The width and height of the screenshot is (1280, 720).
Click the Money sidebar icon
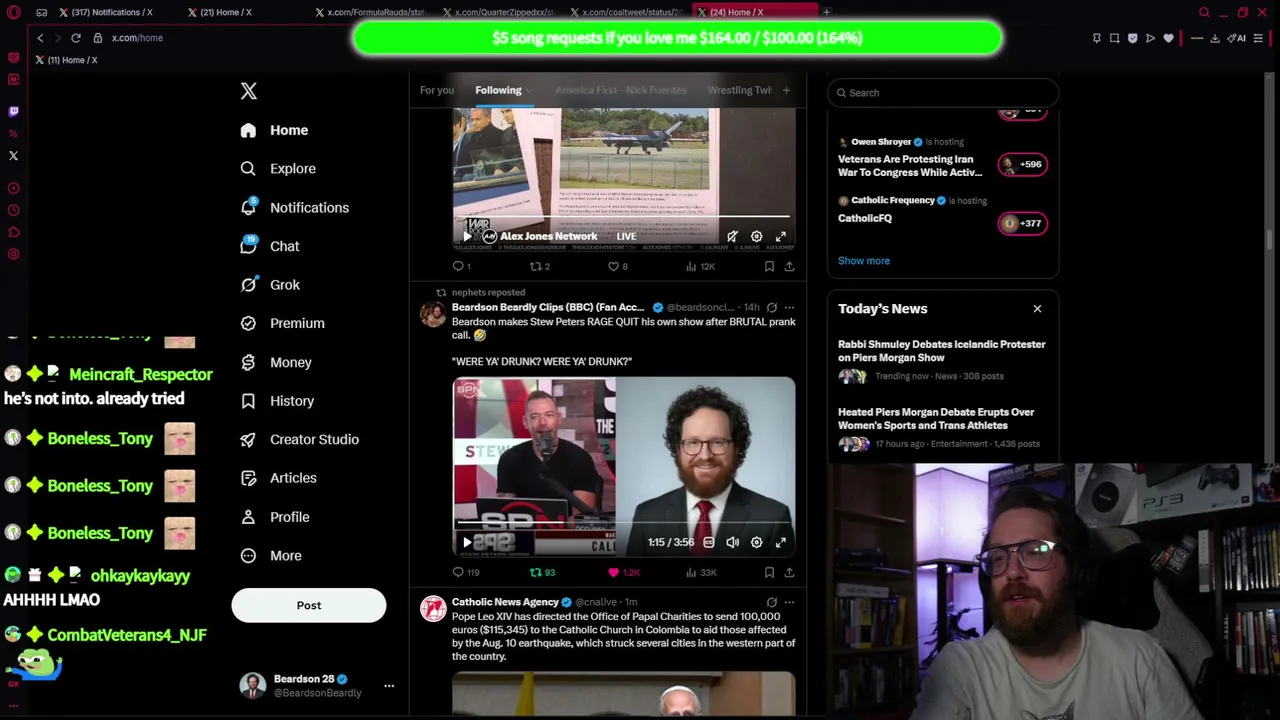[x=248, y=362]
